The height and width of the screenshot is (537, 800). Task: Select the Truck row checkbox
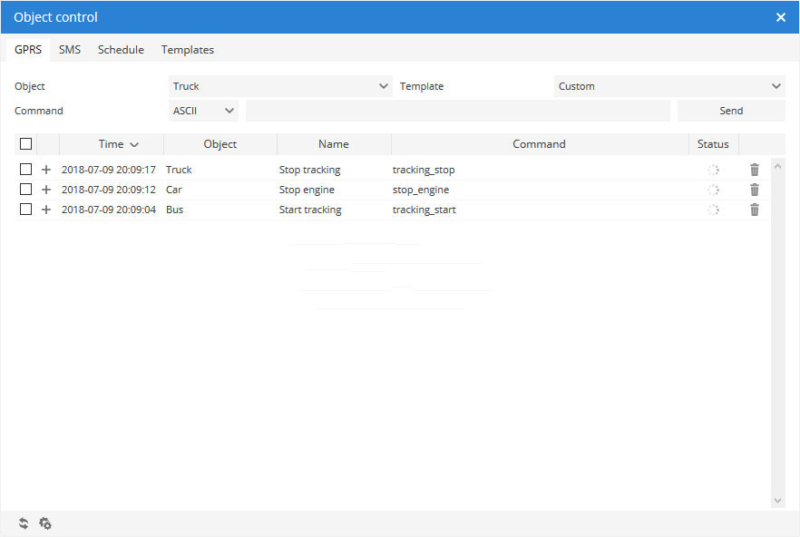pos(26,170)
